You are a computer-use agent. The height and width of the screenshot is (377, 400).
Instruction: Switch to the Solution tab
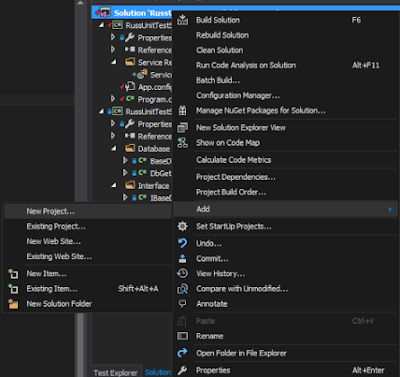(158, 372)
